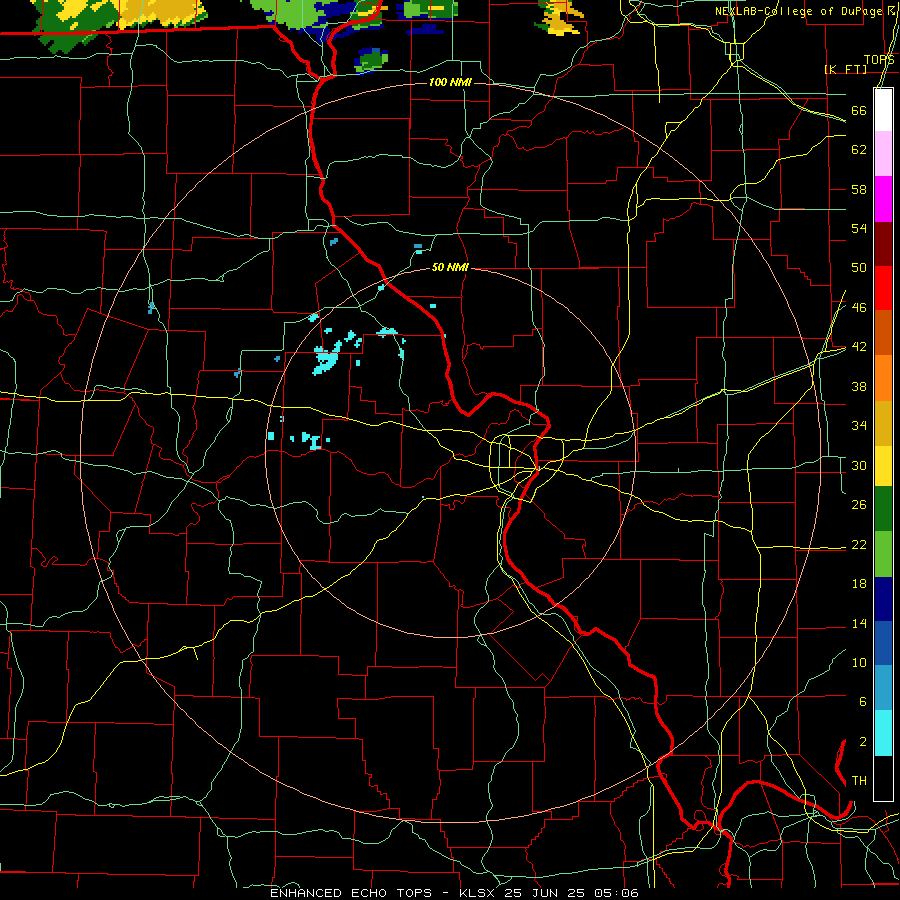Click the 100 NMI range ring label
Viewport: 900px width, 900px height.
[450, 82]
